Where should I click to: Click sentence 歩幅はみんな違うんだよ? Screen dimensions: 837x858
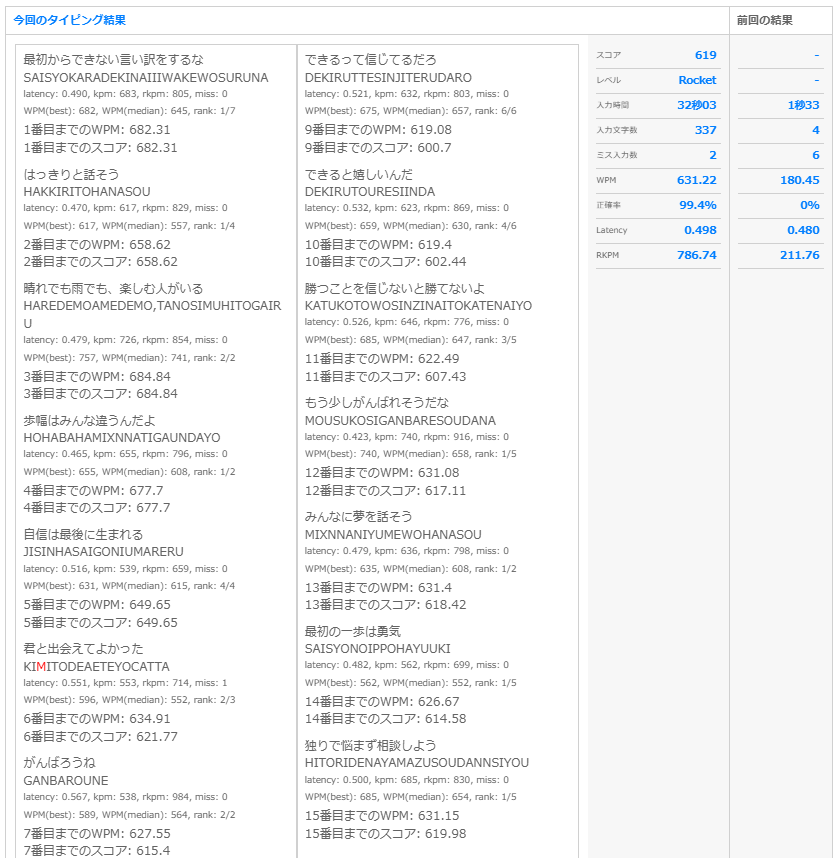[89, 421]
